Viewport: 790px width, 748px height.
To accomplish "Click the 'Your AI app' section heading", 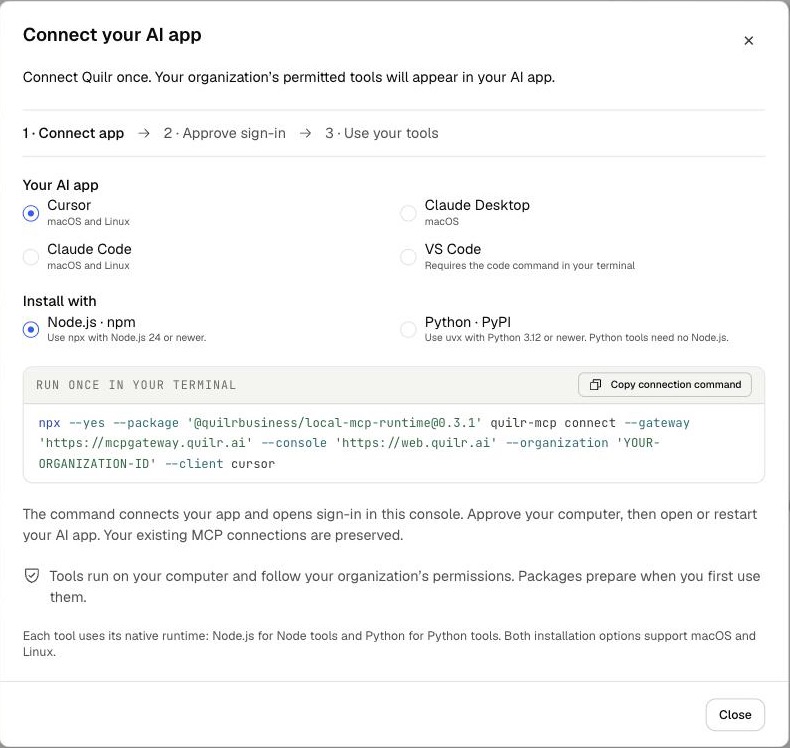I will (60, 185).
